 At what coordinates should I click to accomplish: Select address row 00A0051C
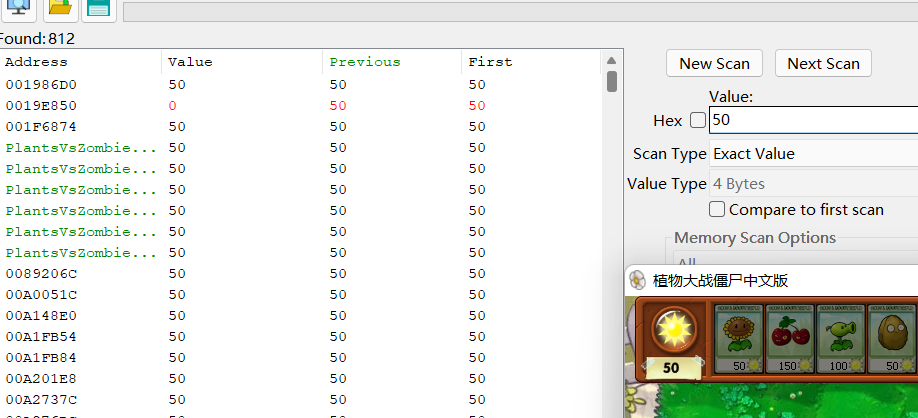302,295
